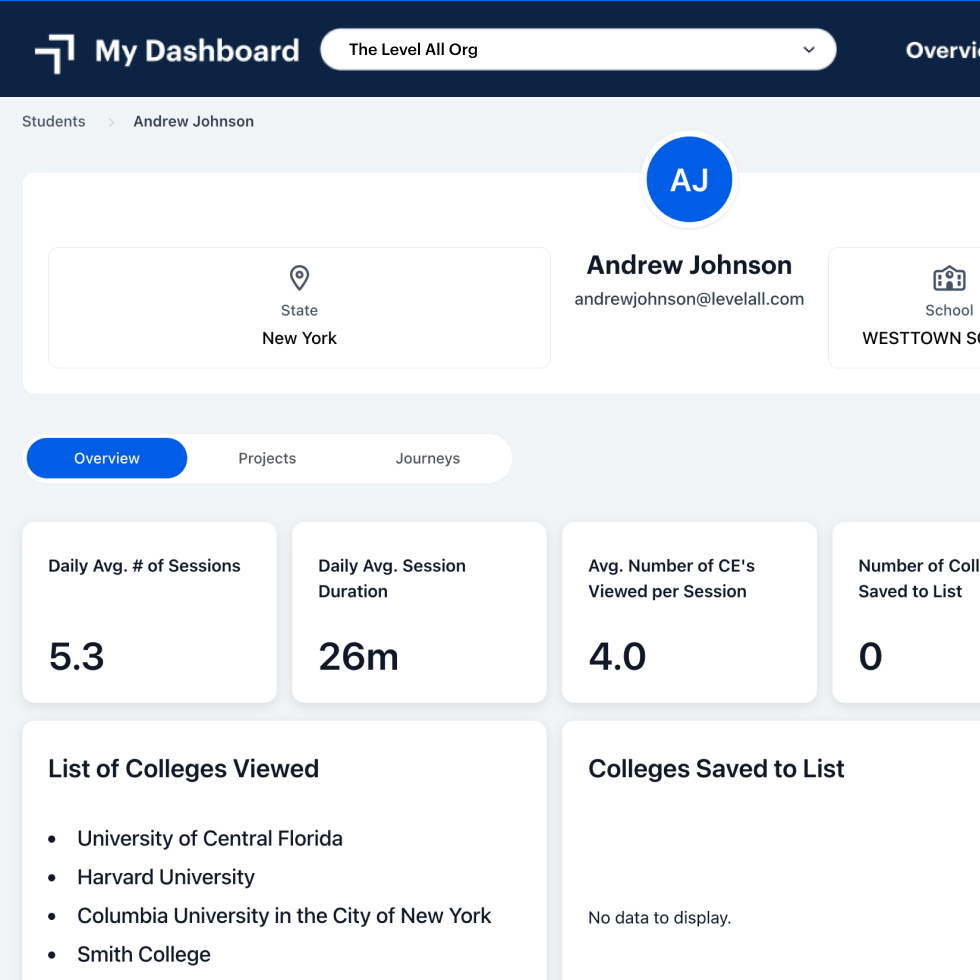
Task: Open The Level All Org dropdown
Action: pos(578,49)
